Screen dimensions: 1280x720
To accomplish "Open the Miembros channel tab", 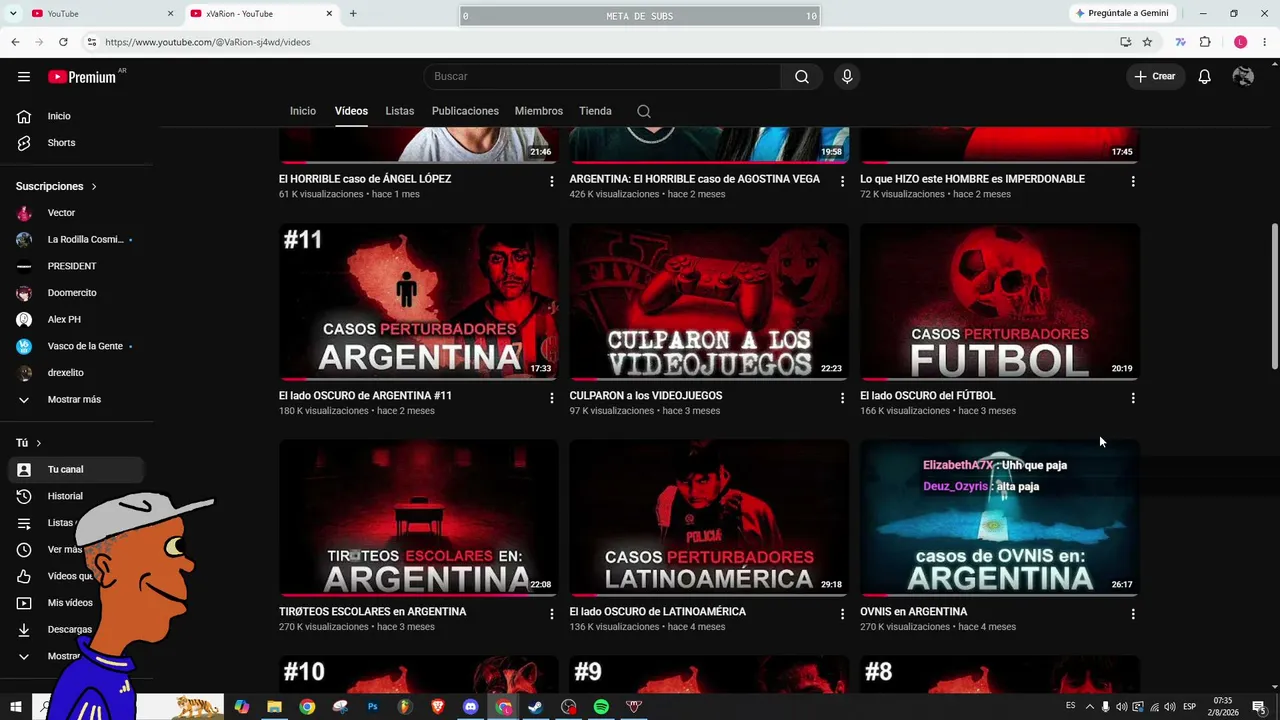I will coord(539,111).
